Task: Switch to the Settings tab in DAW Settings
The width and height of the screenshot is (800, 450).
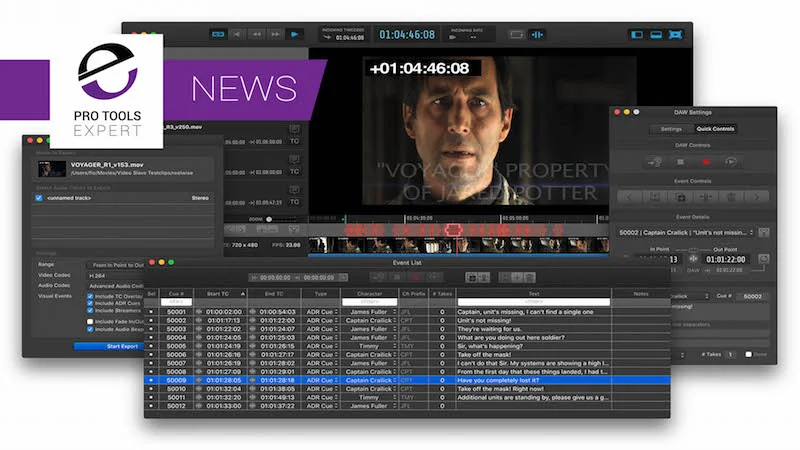Action: pos(671,129)
